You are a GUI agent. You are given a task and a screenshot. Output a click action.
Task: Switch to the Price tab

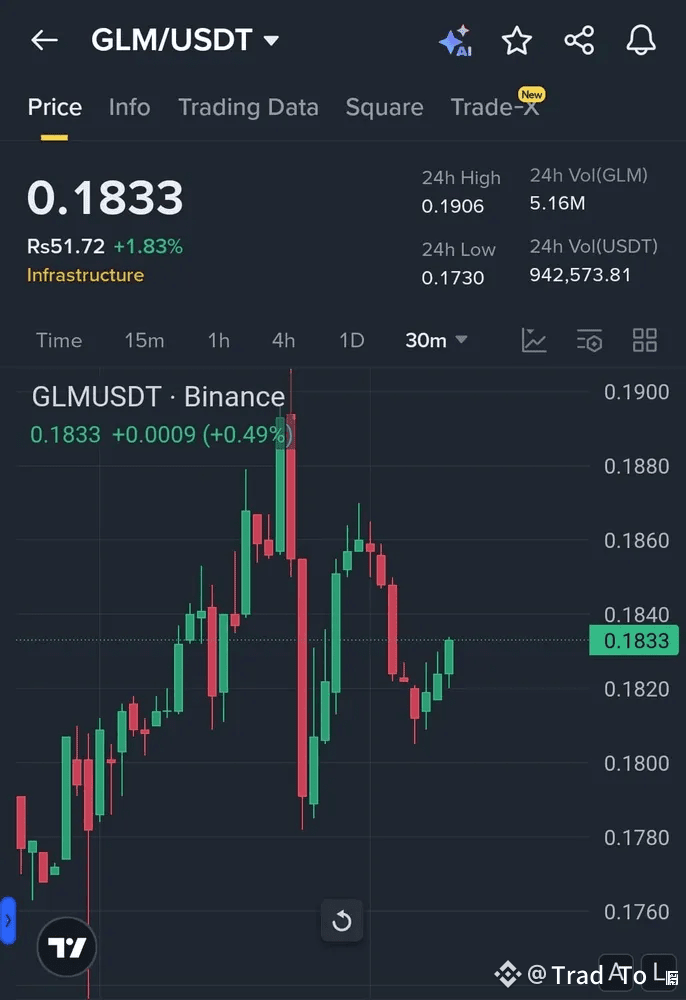point(55,107)
